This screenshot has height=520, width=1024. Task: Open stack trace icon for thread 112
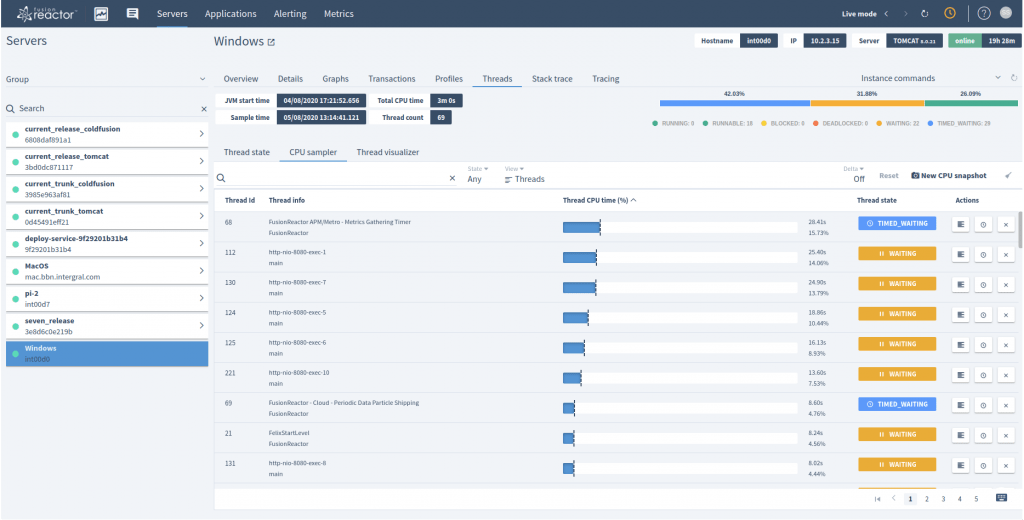click(x=961, y=254)
